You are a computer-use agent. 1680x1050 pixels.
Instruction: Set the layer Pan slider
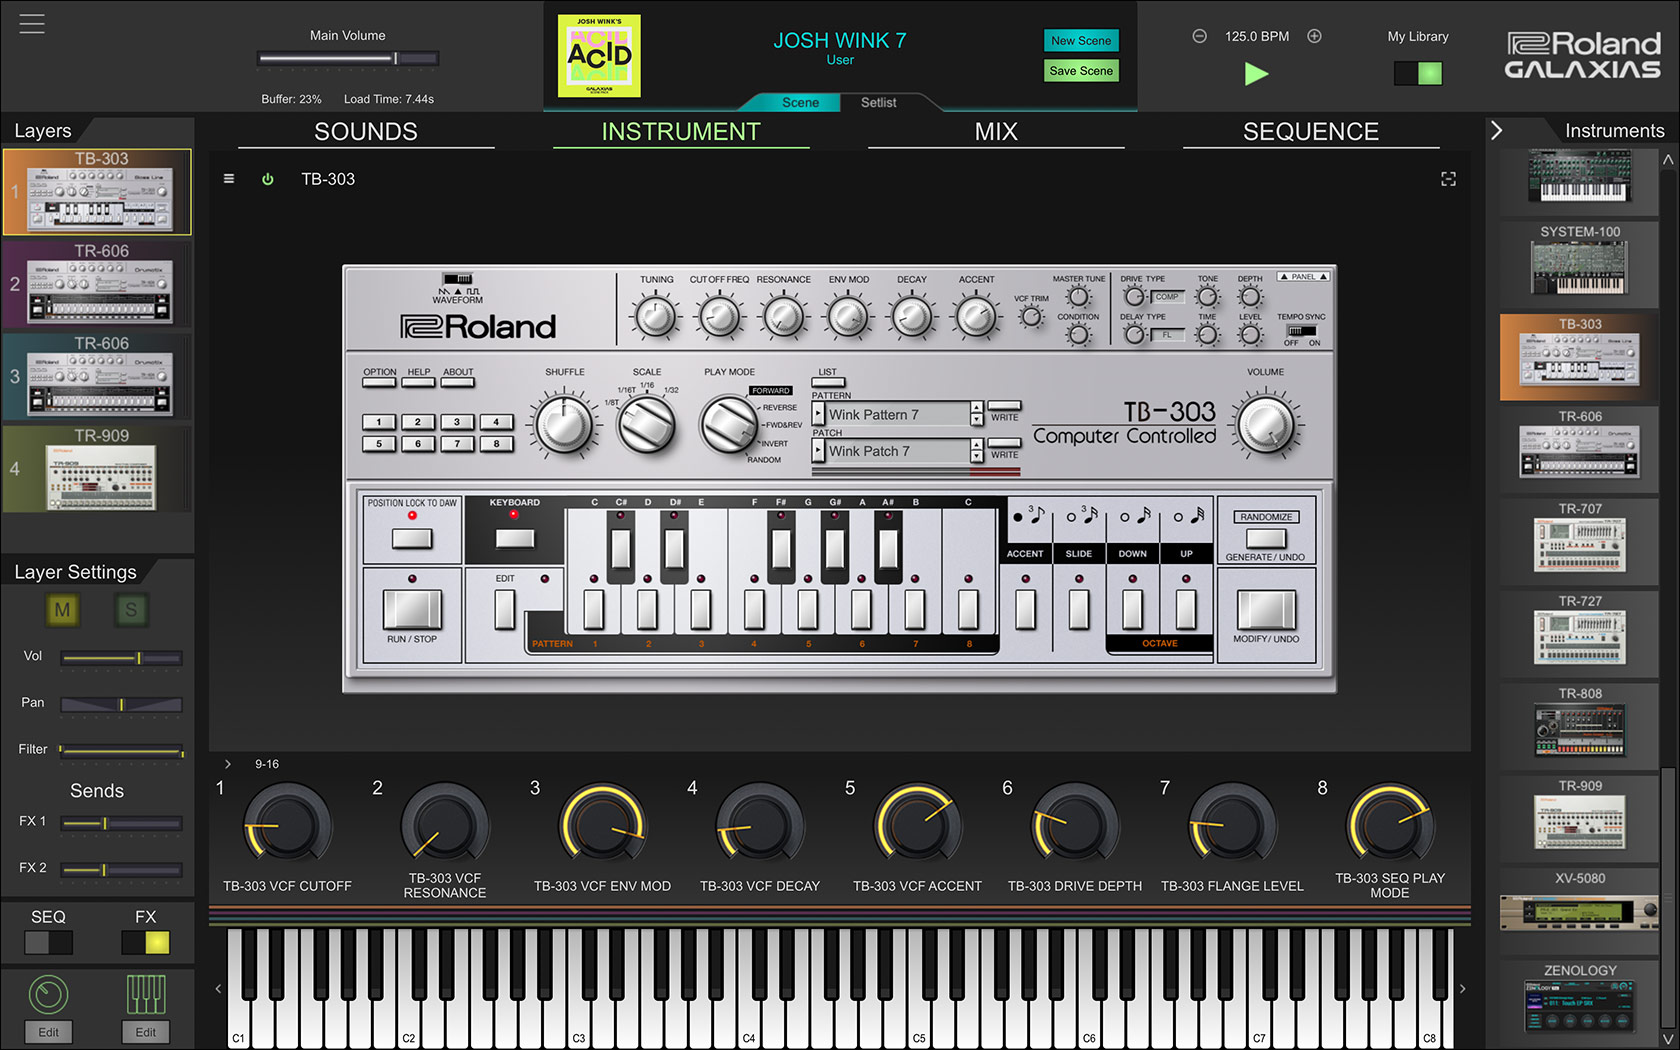pyautogui.click(x=121, y=704)
